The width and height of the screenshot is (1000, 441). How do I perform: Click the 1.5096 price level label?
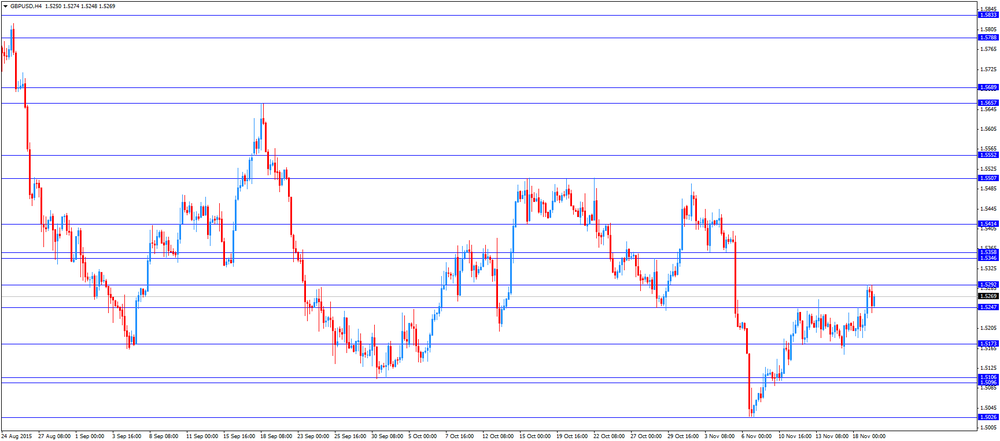tap(987, 383)
